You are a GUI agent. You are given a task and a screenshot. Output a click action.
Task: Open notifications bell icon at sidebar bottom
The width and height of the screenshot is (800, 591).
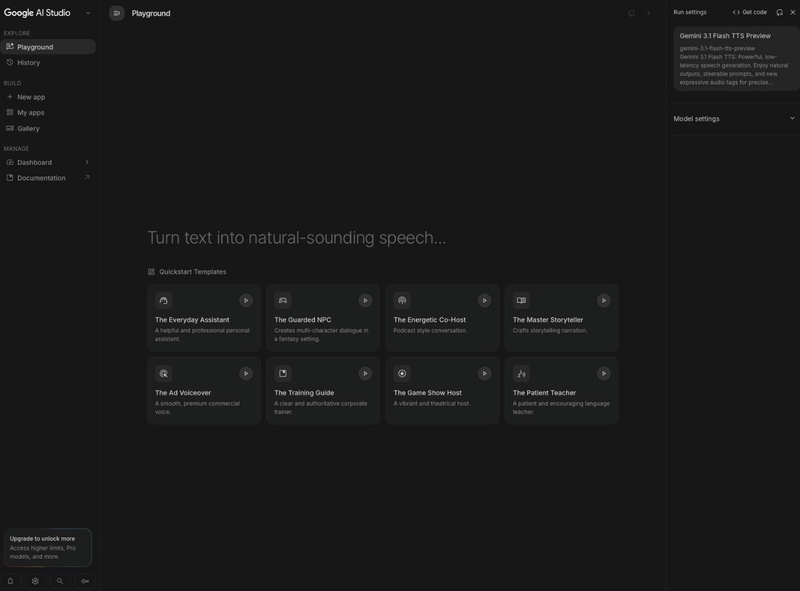click(10, 581)
